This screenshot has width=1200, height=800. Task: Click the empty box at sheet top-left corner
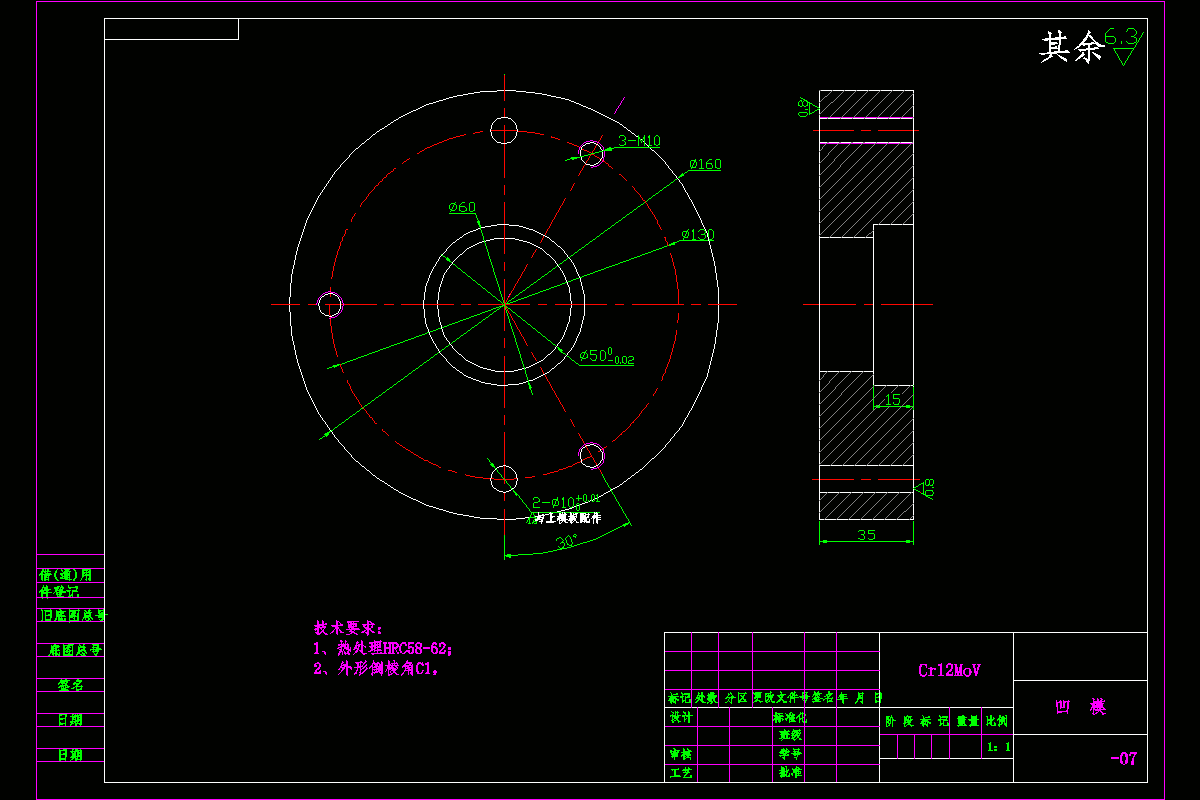pos(171,29)
